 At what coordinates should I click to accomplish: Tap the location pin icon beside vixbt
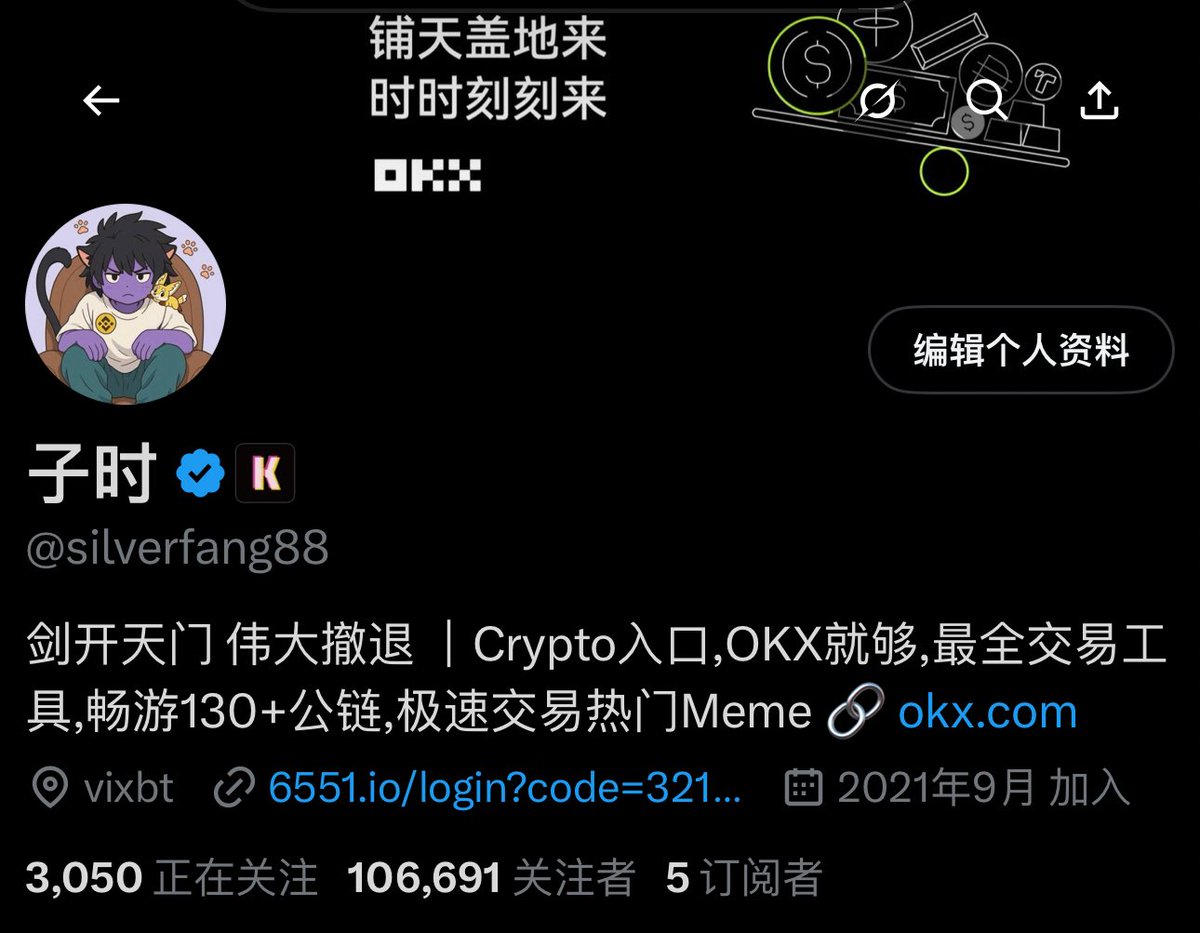click(x=48, y=789)
